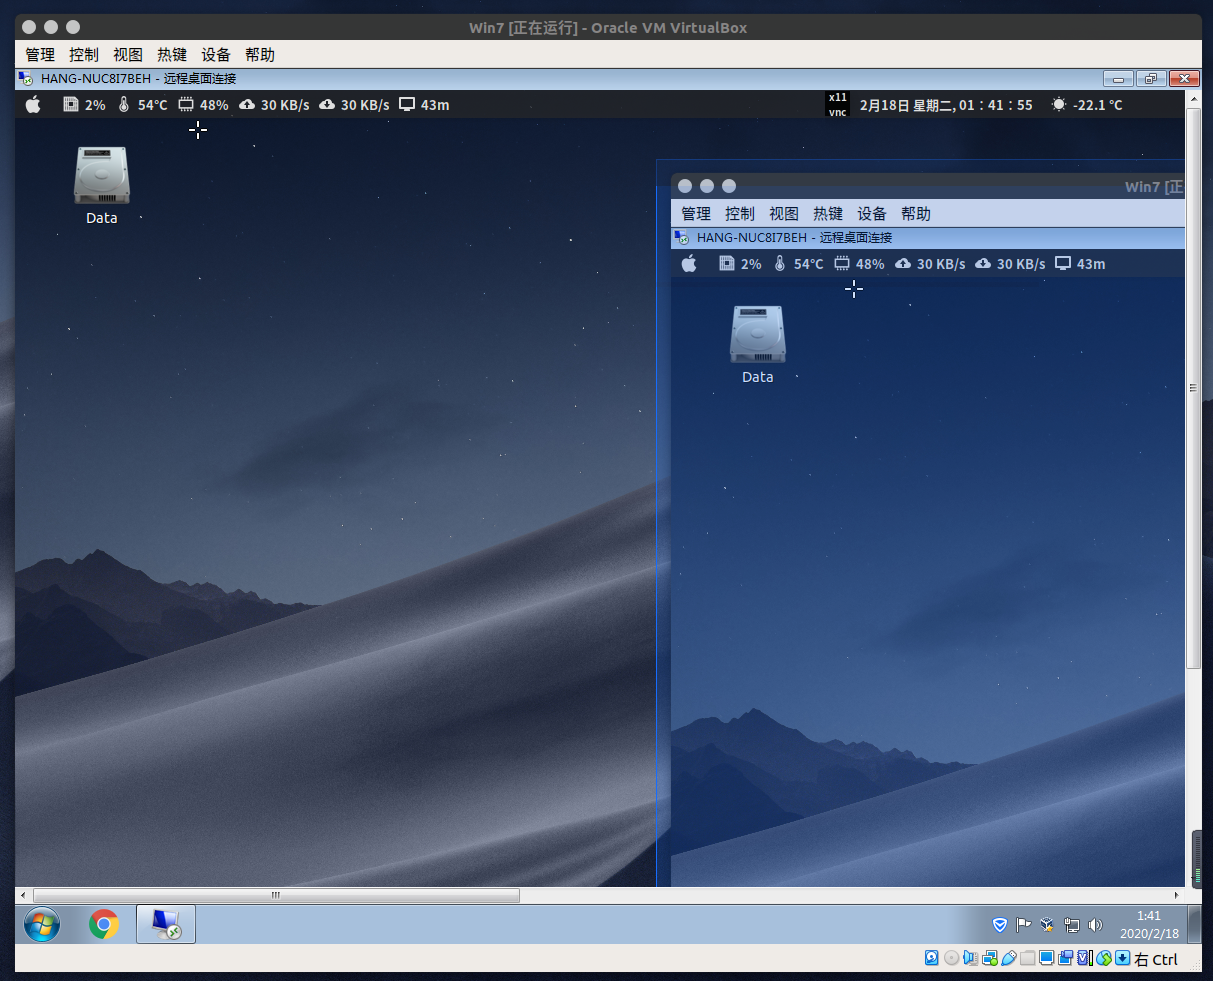Click the mouse integration icon in the VirtualBox status bar

tap(1104, 958)
